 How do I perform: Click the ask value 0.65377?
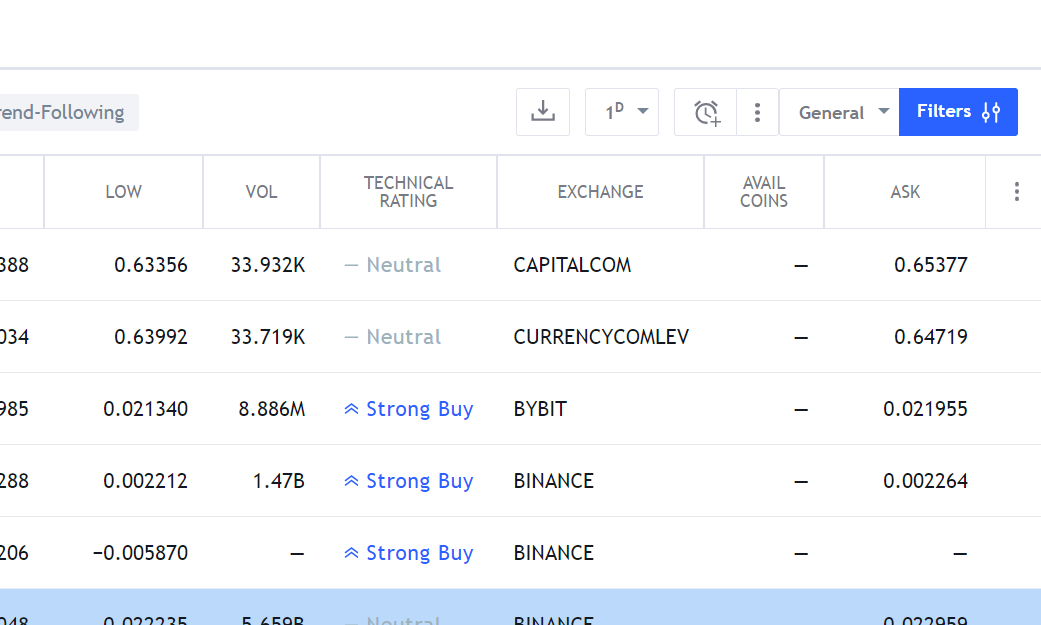[931, 265]
